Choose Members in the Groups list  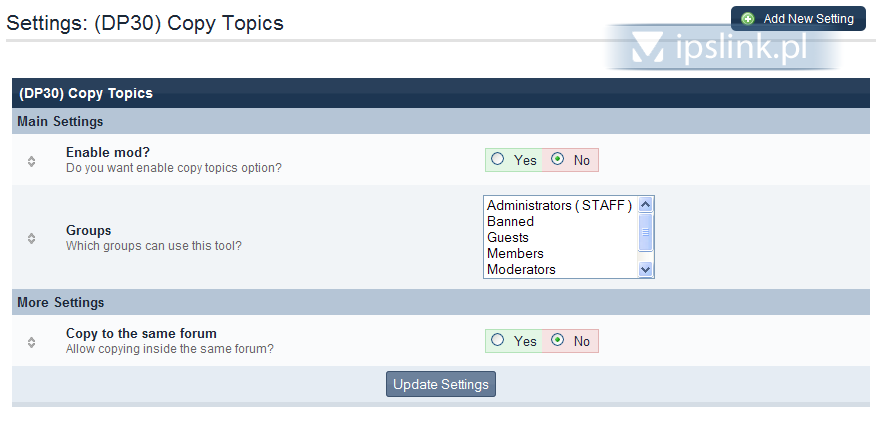pos(515,253)
